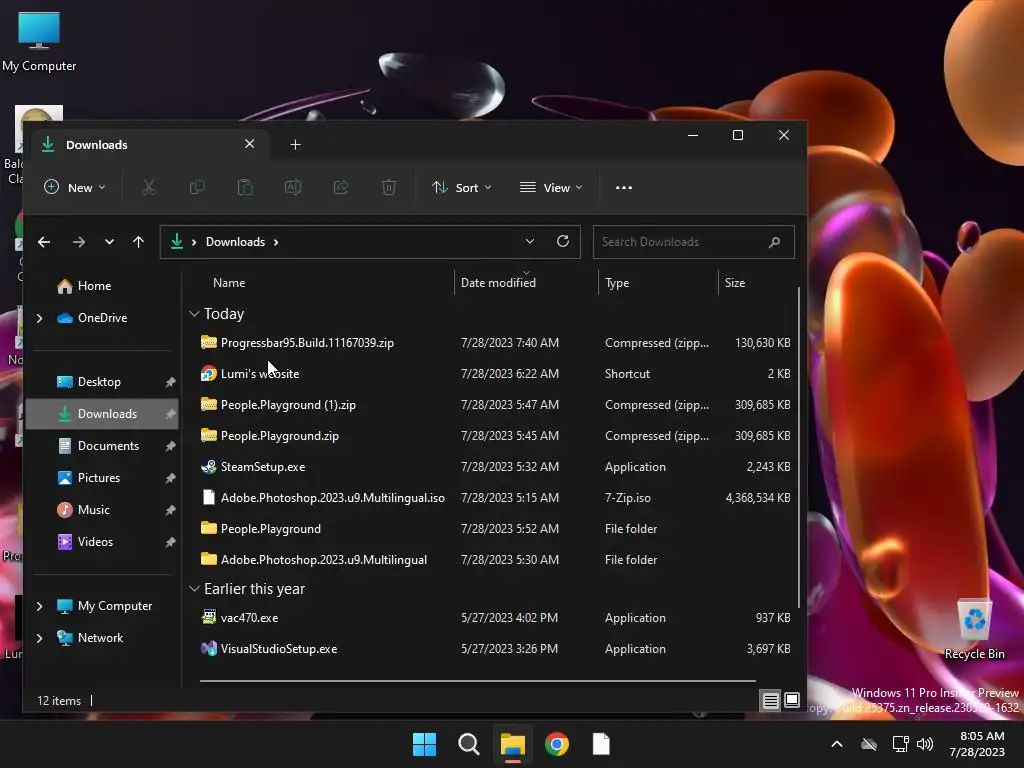Select Adobe.Photoshop.2023.u9.Multilingual.iso file
Screen dimensions: 1024x768
(495, 498)
